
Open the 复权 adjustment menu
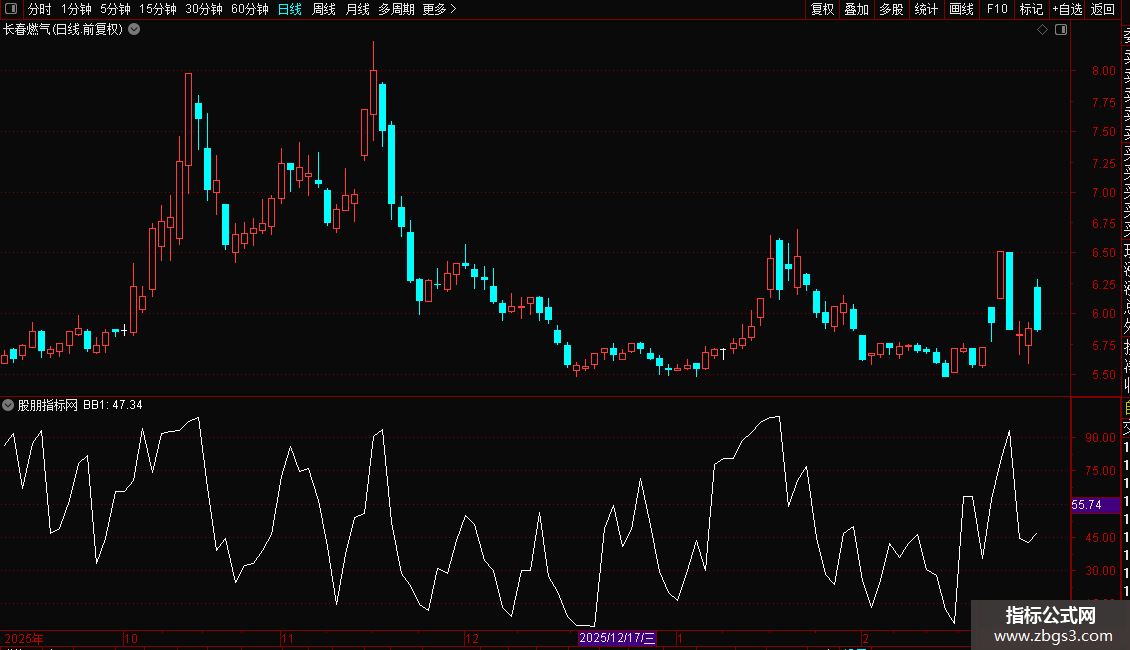(x=822, y=9)
